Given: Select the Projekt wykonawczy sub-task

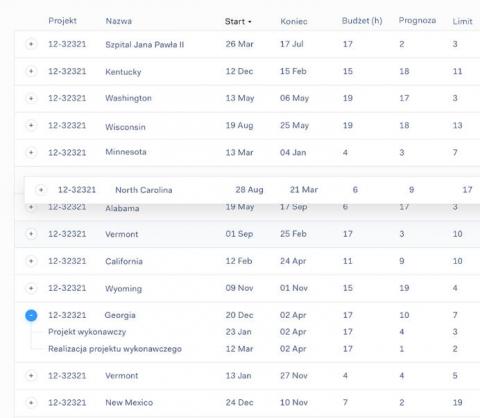Looking at the screenshot, I should click(x=87, y=332).
